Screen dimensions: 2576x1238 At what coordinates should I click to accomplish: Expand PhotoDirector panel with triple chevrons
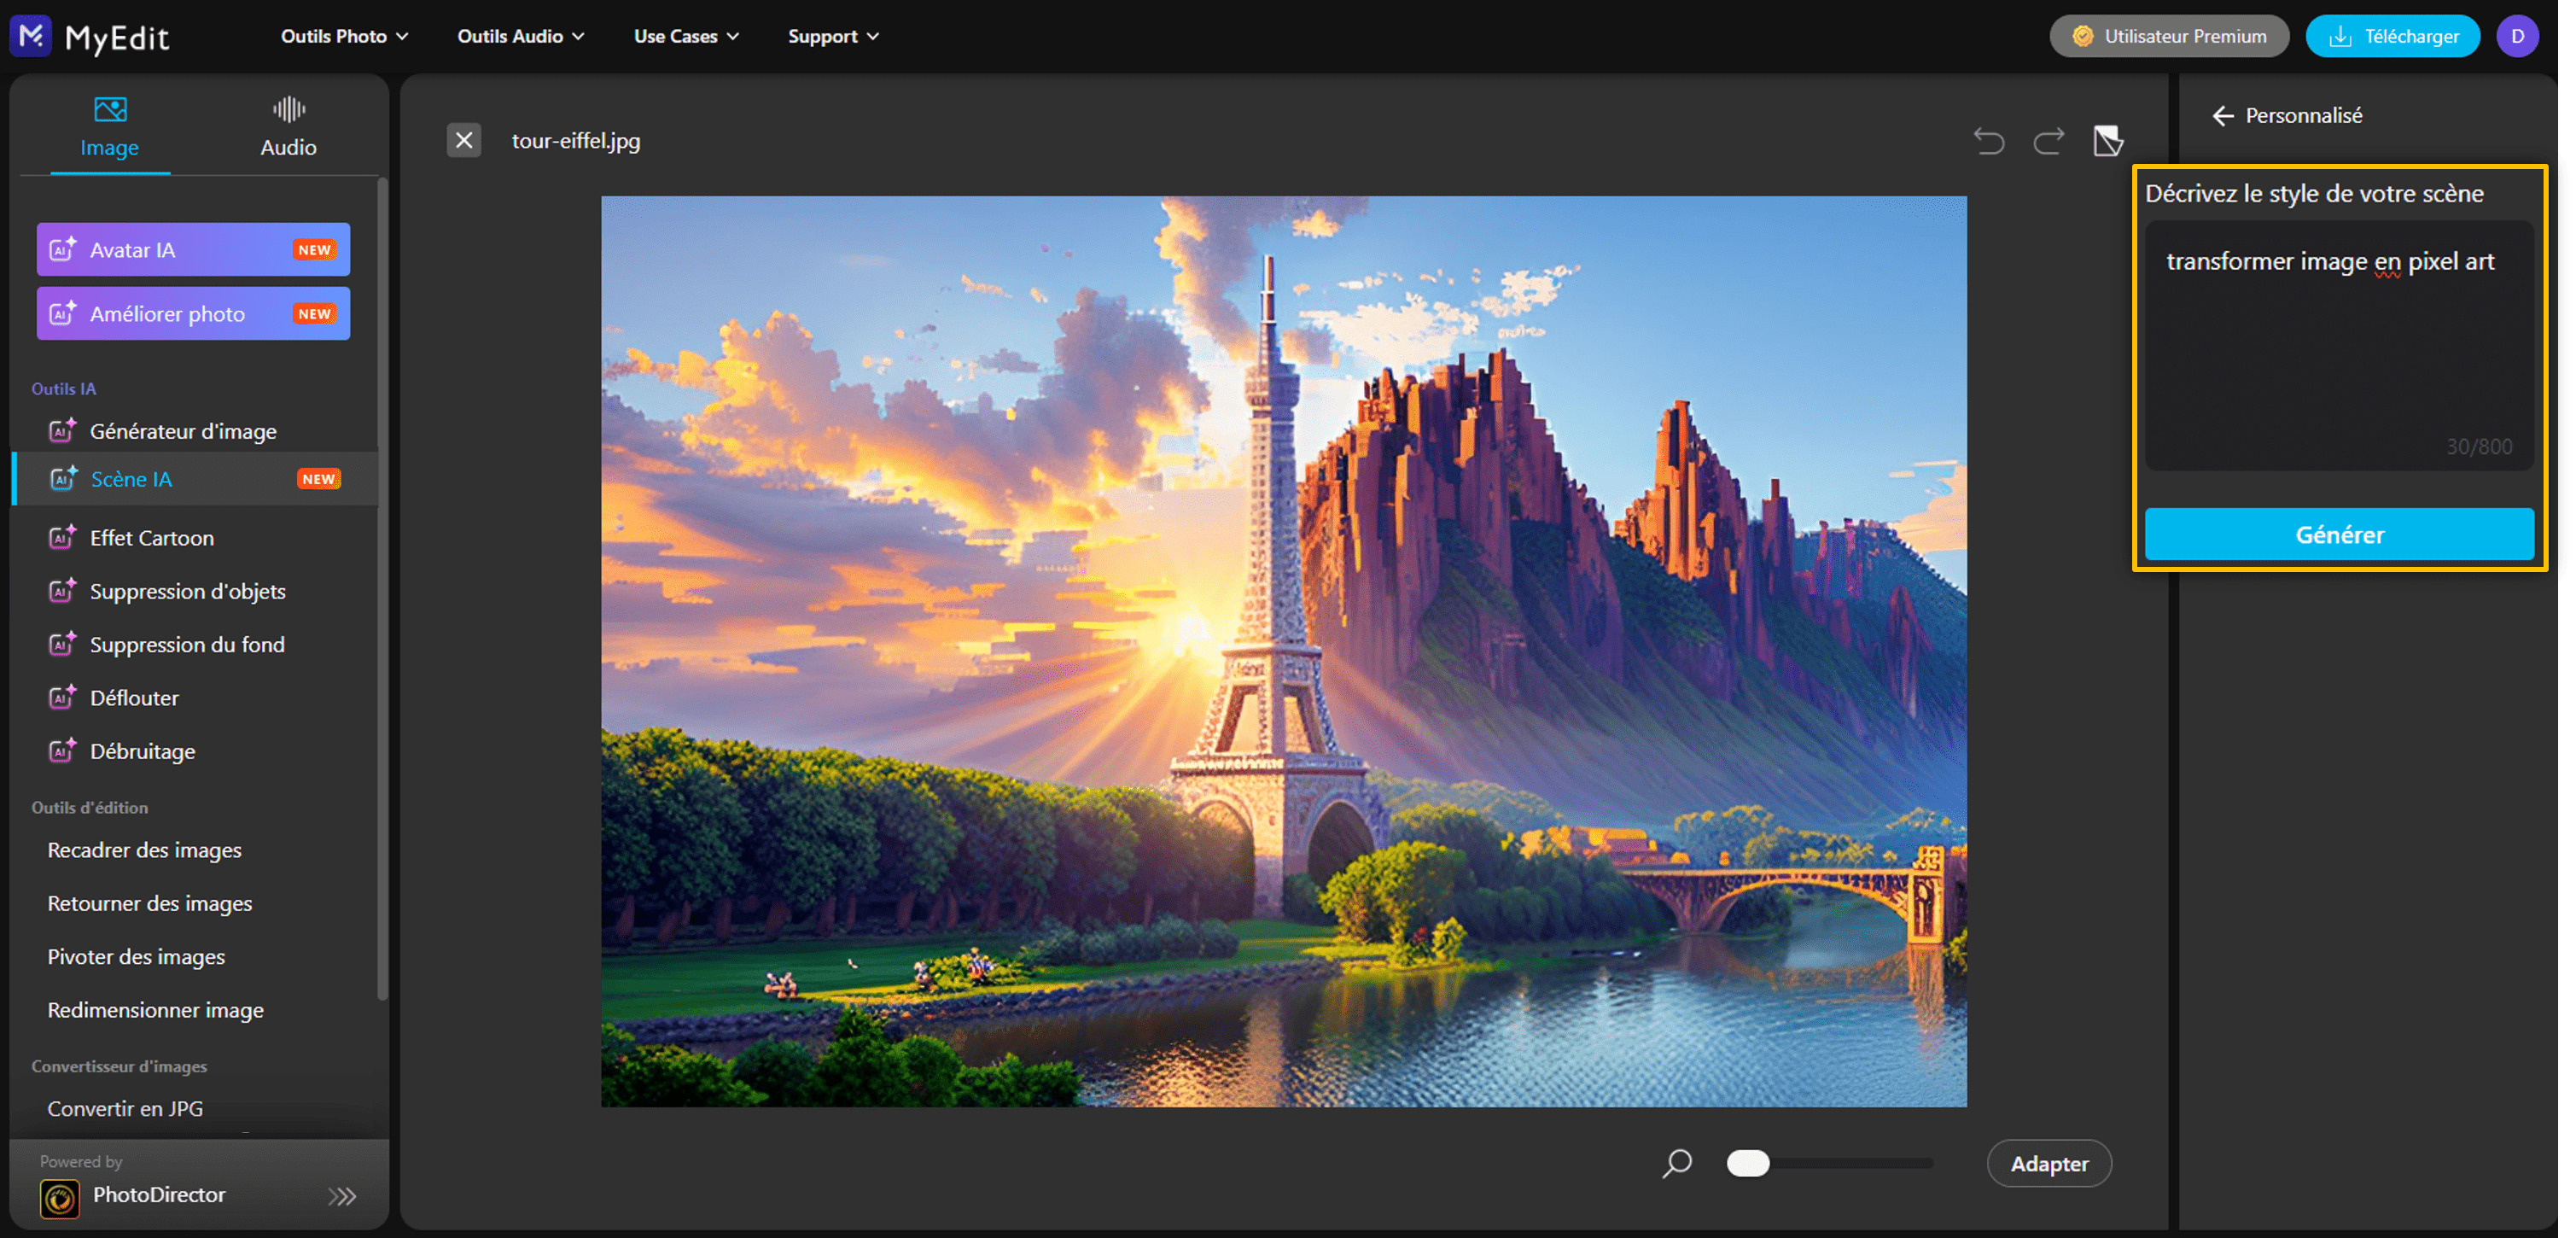pos(342,1196)
